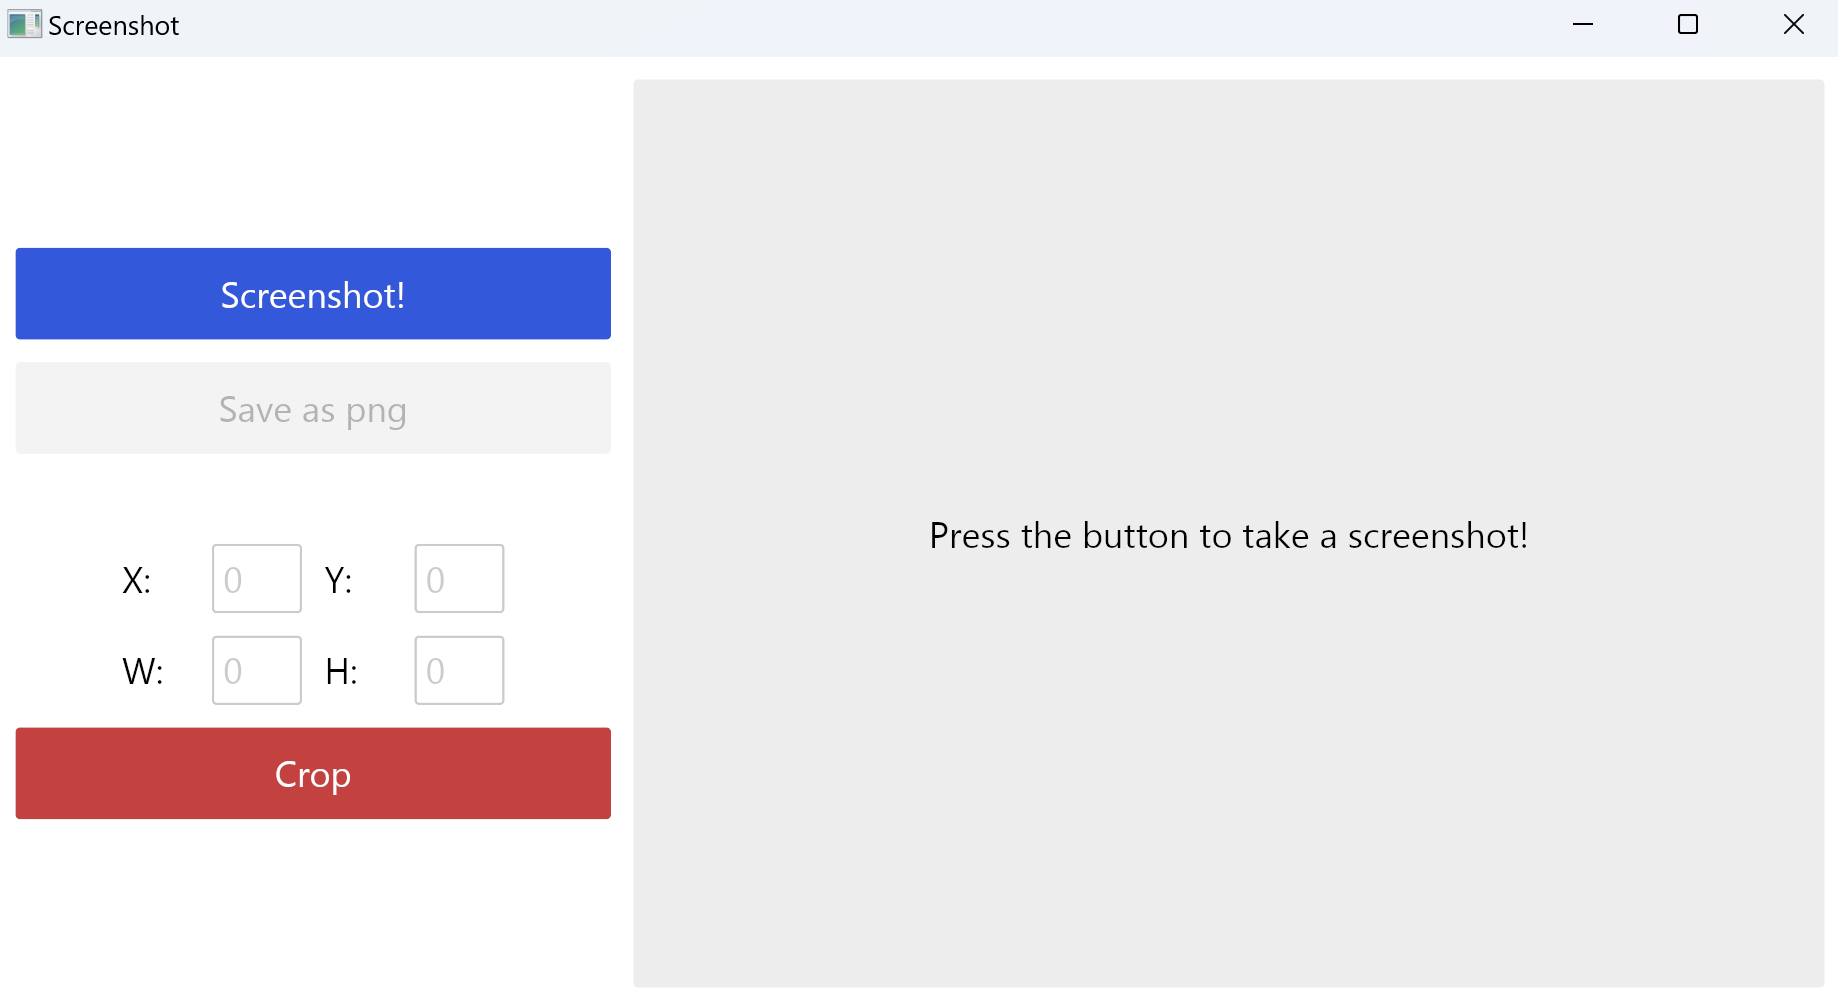The width and height of the screenshot is (1838, 1007).
Task: Select the W width input box
Action: [257, 670]
